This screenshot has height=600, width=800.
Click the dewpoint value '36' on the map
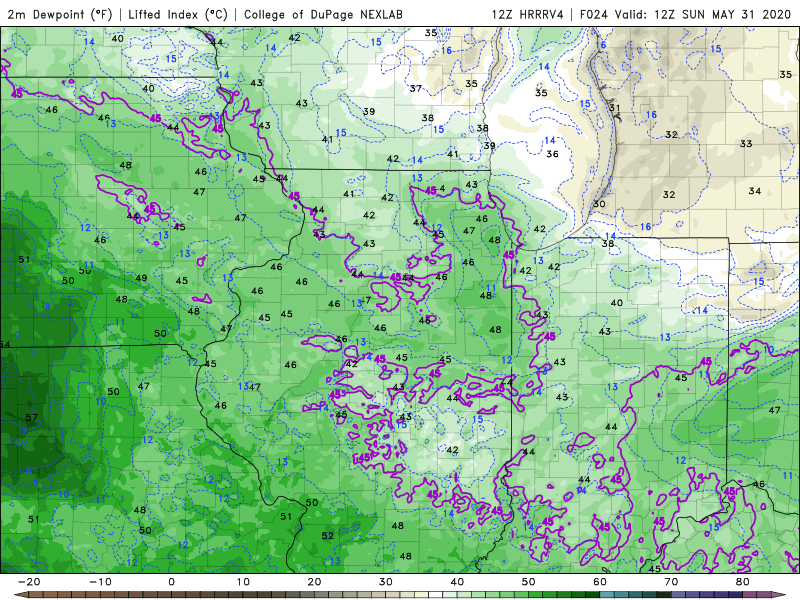[x=552, y=154]
